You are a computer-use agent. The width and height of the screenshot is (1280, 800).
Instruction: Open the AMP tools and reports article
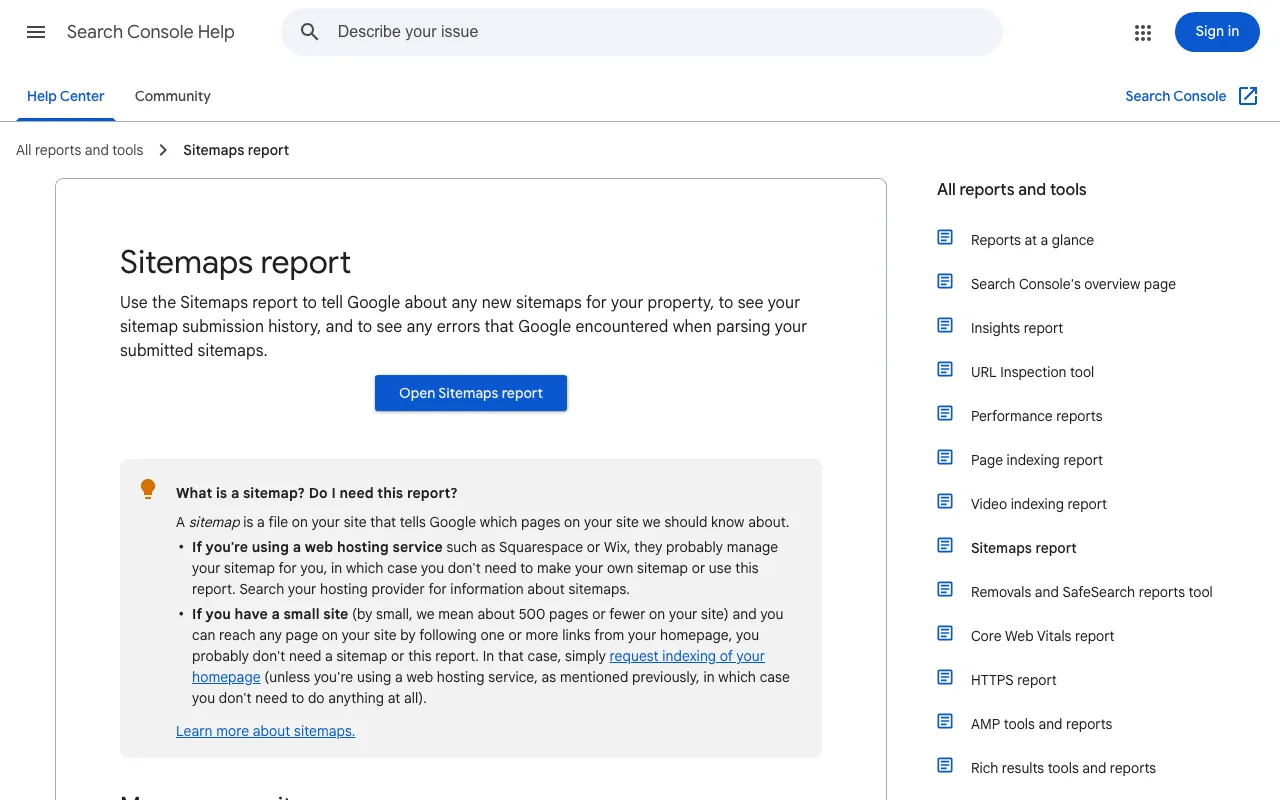pos(1041,724)
